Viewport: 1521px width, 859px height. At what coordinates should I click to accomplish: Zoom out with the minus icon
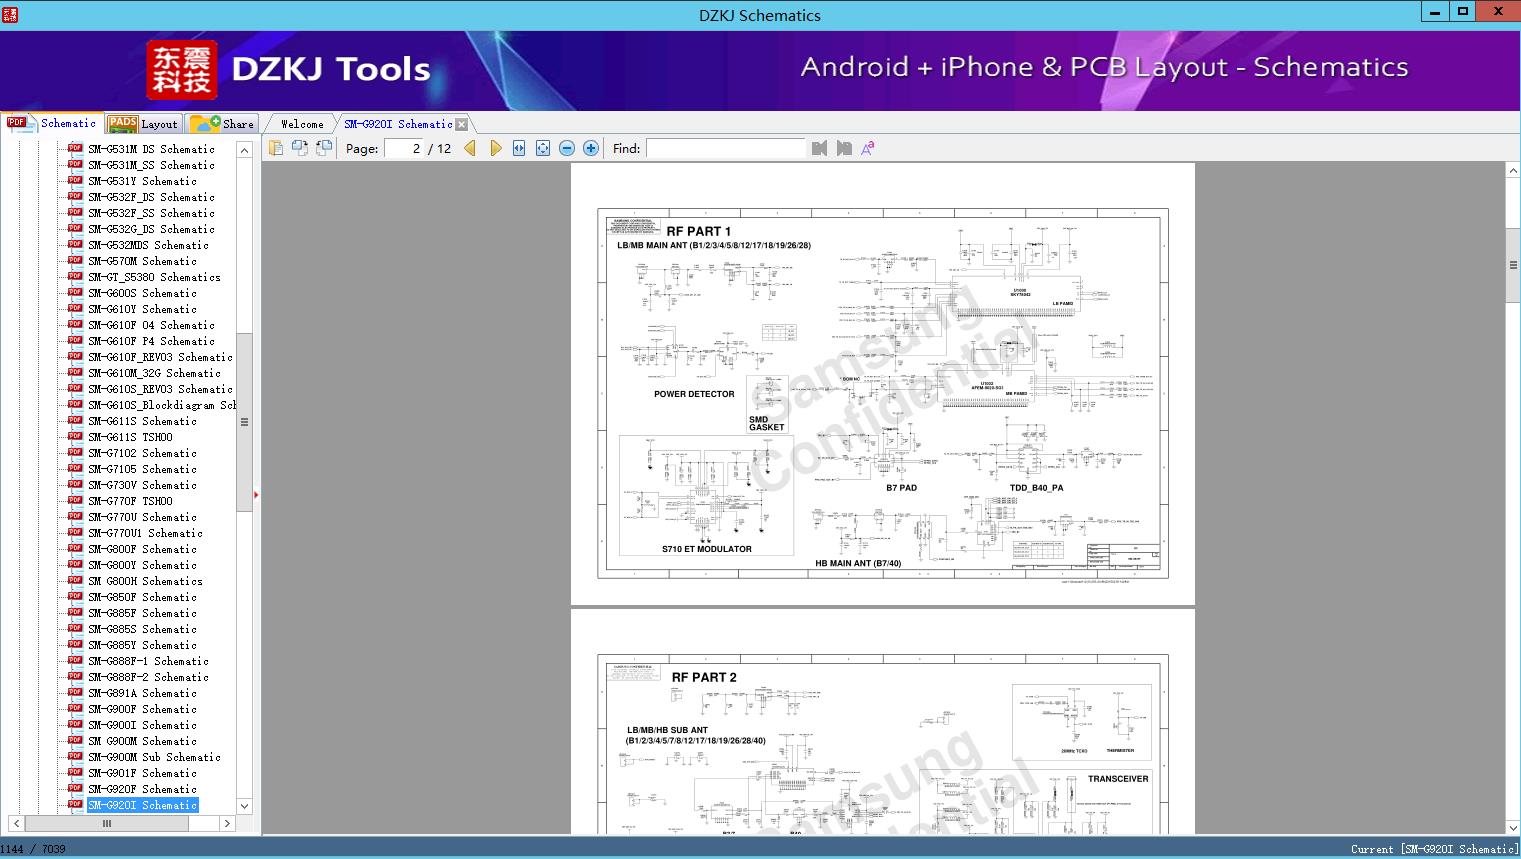pyautogui.click(x=567, y=148)
